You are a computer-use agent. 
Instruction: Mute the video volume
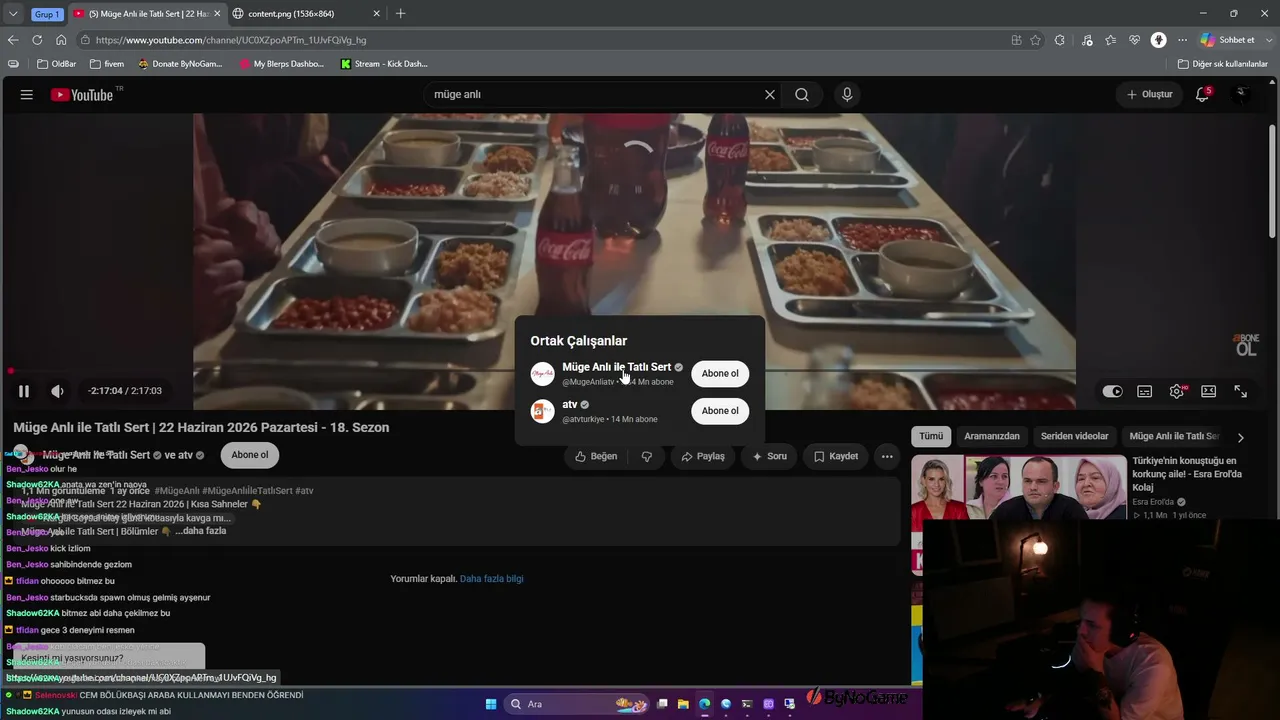click(57, 391)
